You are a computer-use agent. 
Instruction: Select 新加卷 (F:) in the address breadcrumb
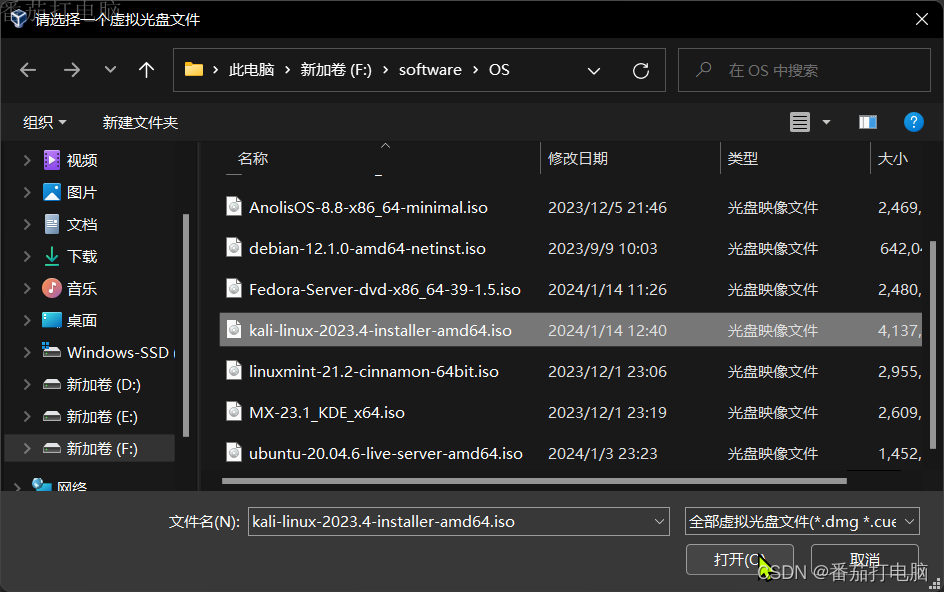pyautogui.click(x=336, y=70)
